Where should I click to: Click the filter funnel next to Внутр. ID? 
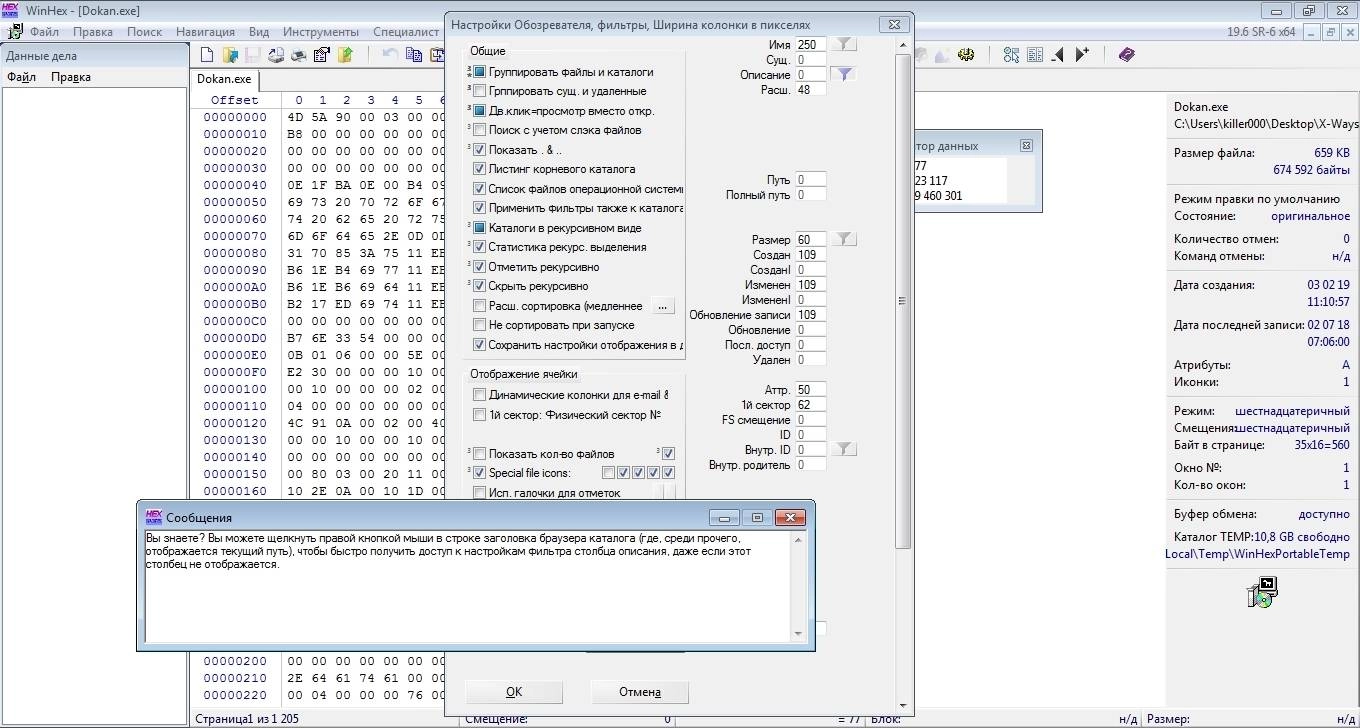click(x=845, y=449)
